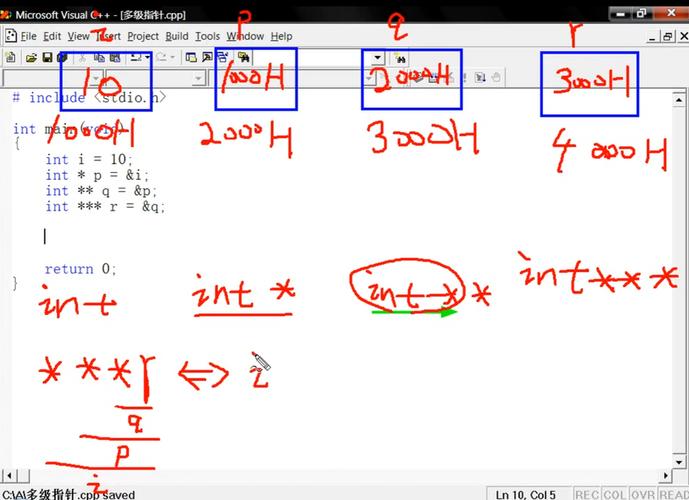Click the Save All toolbar icon
The width and height of the screenshot is (689, 500).
(x=62, y=58)
